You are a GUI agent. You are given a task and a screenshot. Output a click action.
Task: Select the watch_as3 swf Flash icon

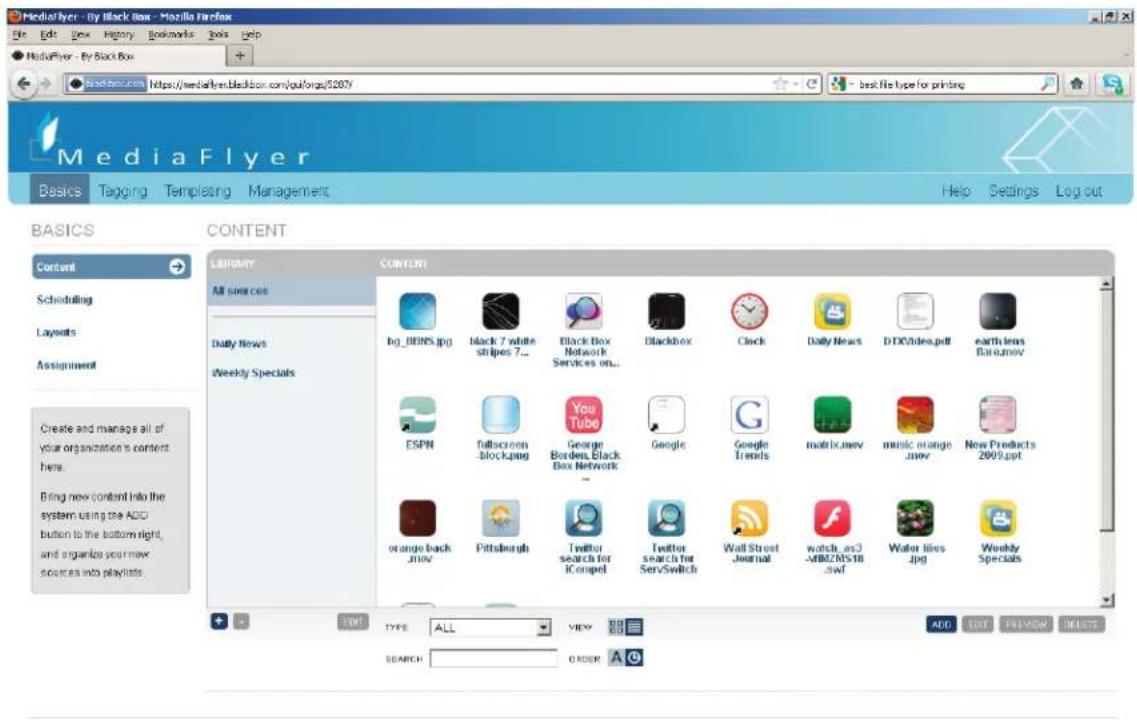[x=832, y=518]
